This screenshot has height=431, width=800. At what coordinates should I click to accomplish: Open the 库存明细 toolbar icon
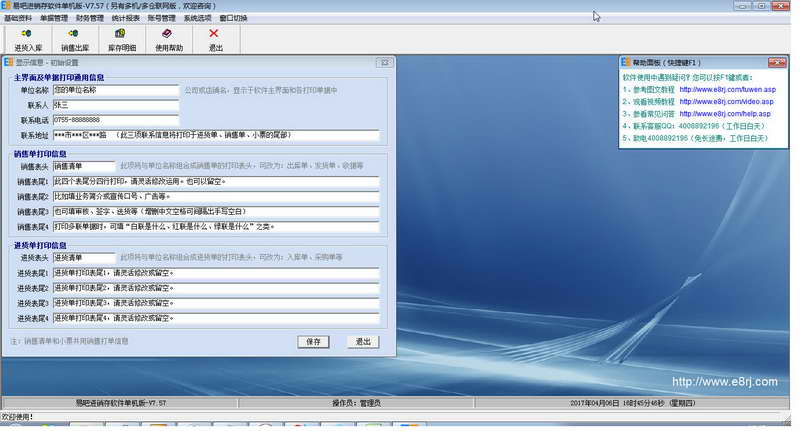[121, 39]
